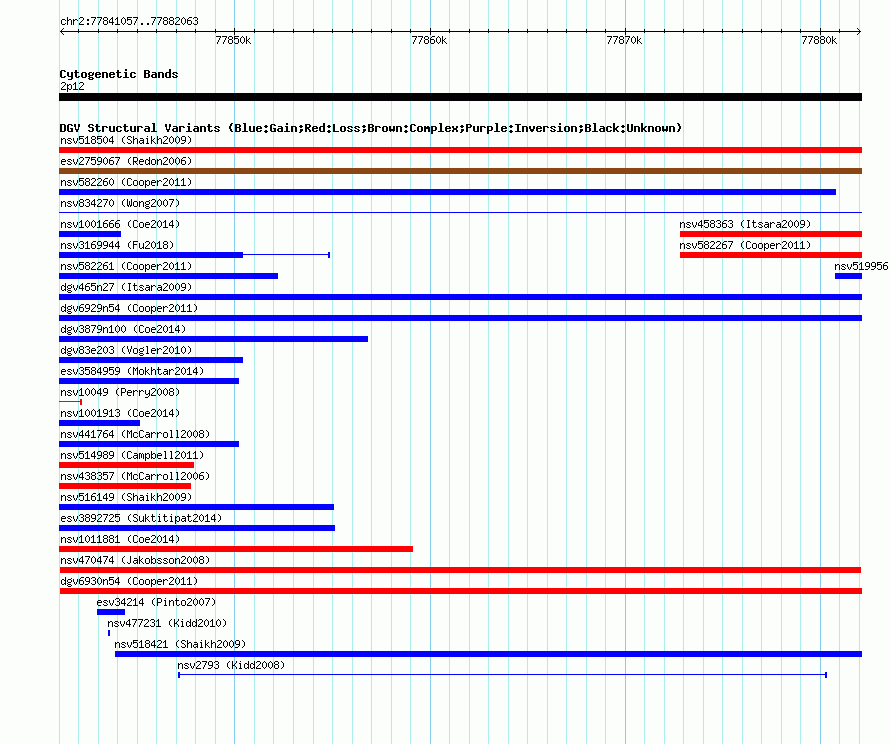
Task: Click esv3584959 (Mokhtar2014) label
Action: [132, 371]
